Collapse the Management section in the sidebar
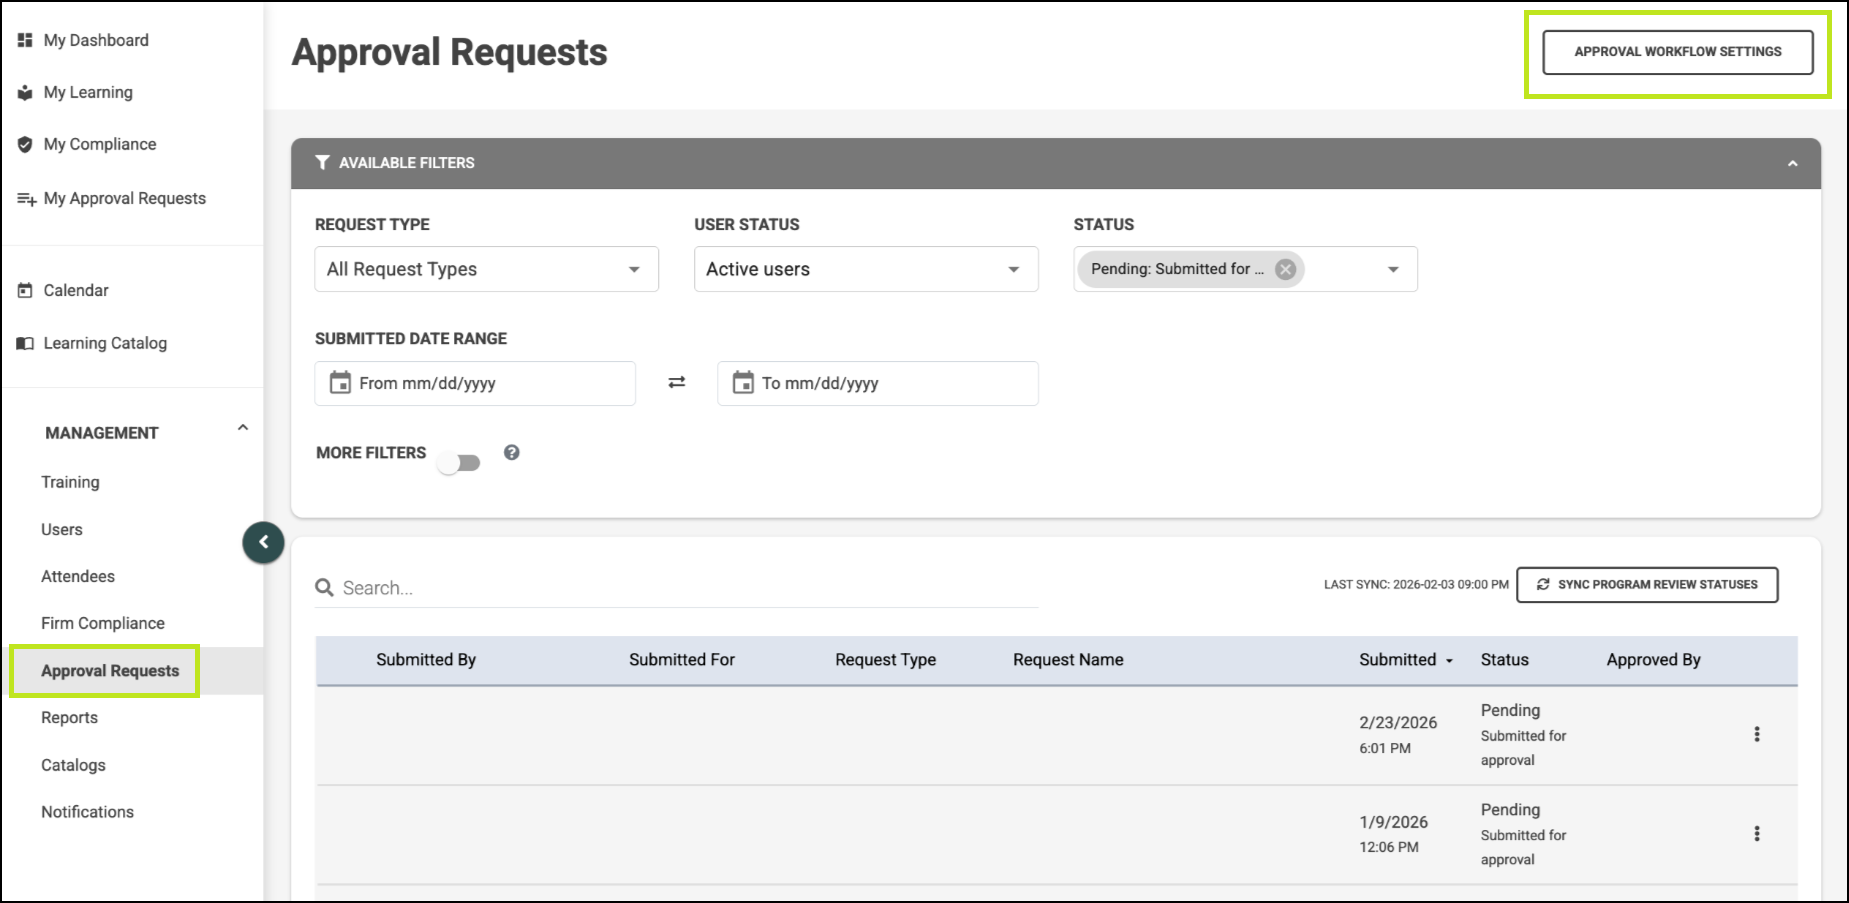The width and height of the screenshot is (1849, 903). coord(242,429)
